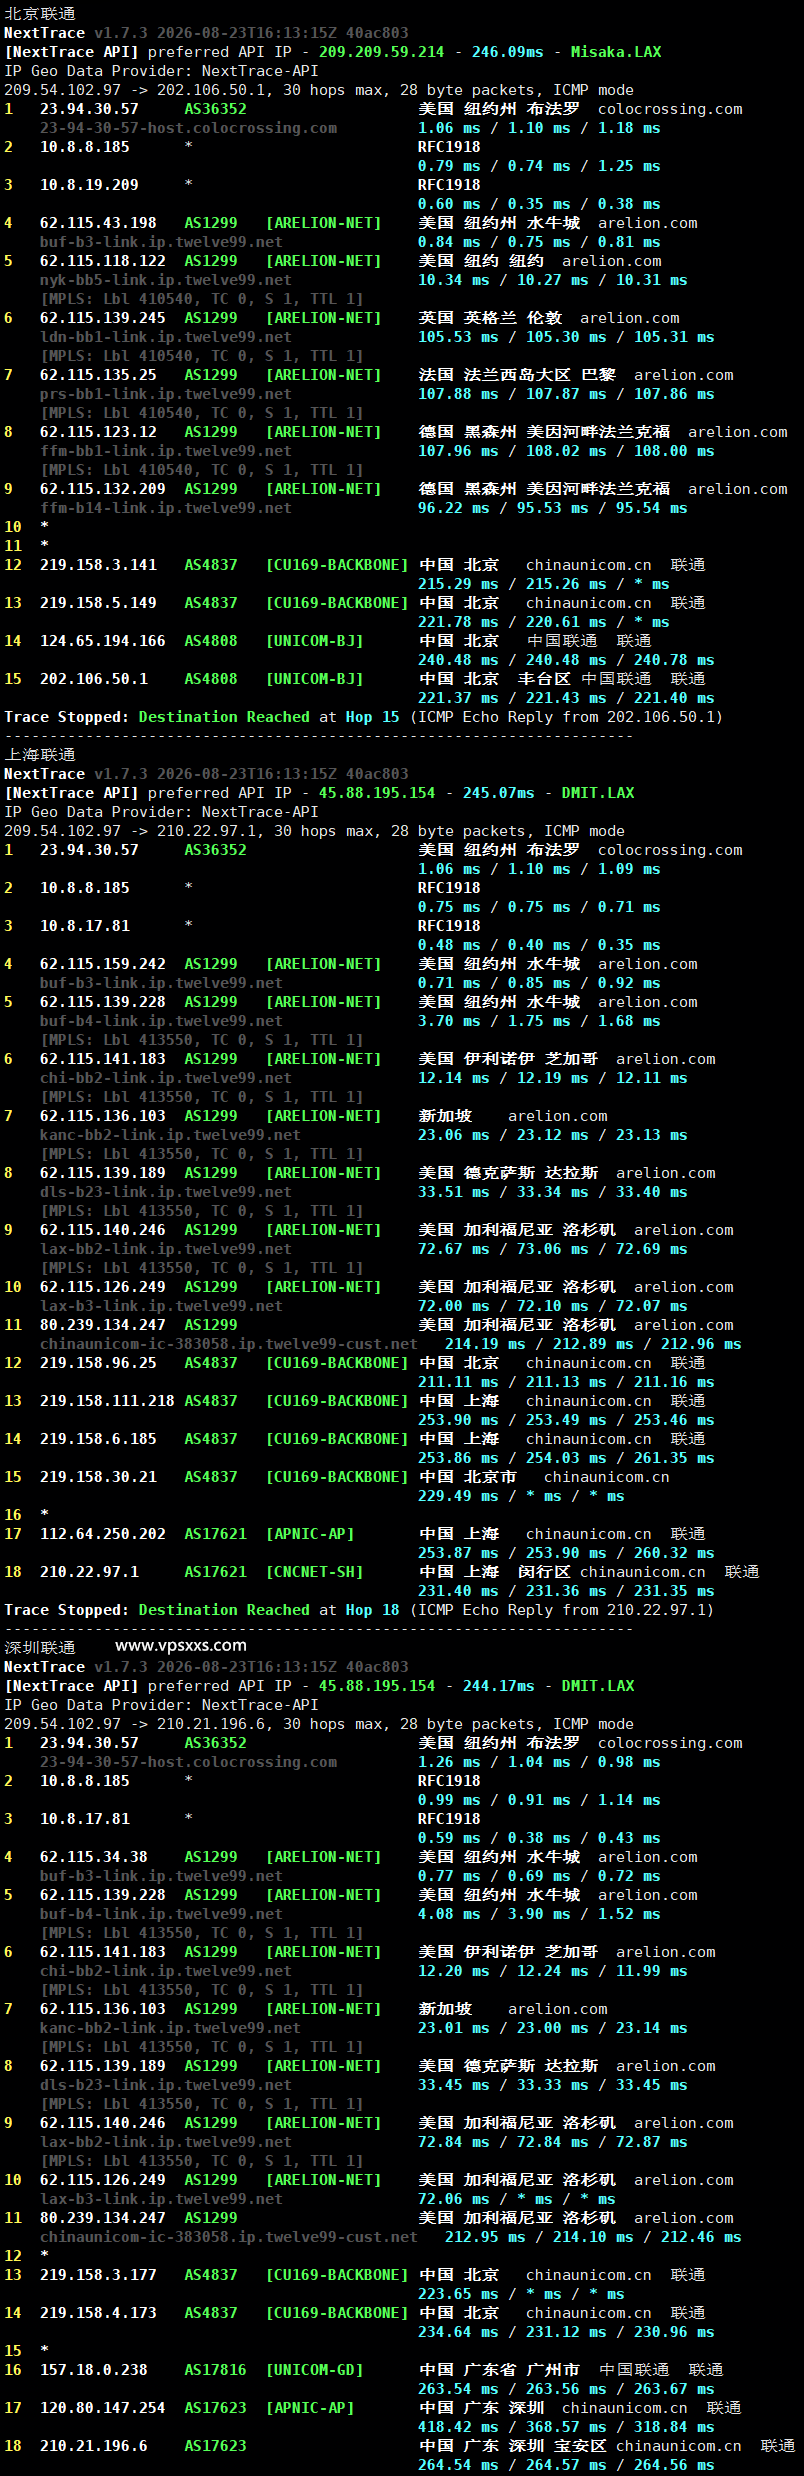Click hop IP 62.115.139.245
This screenshot has height=2476, width=804.
[x=103, y=318]
